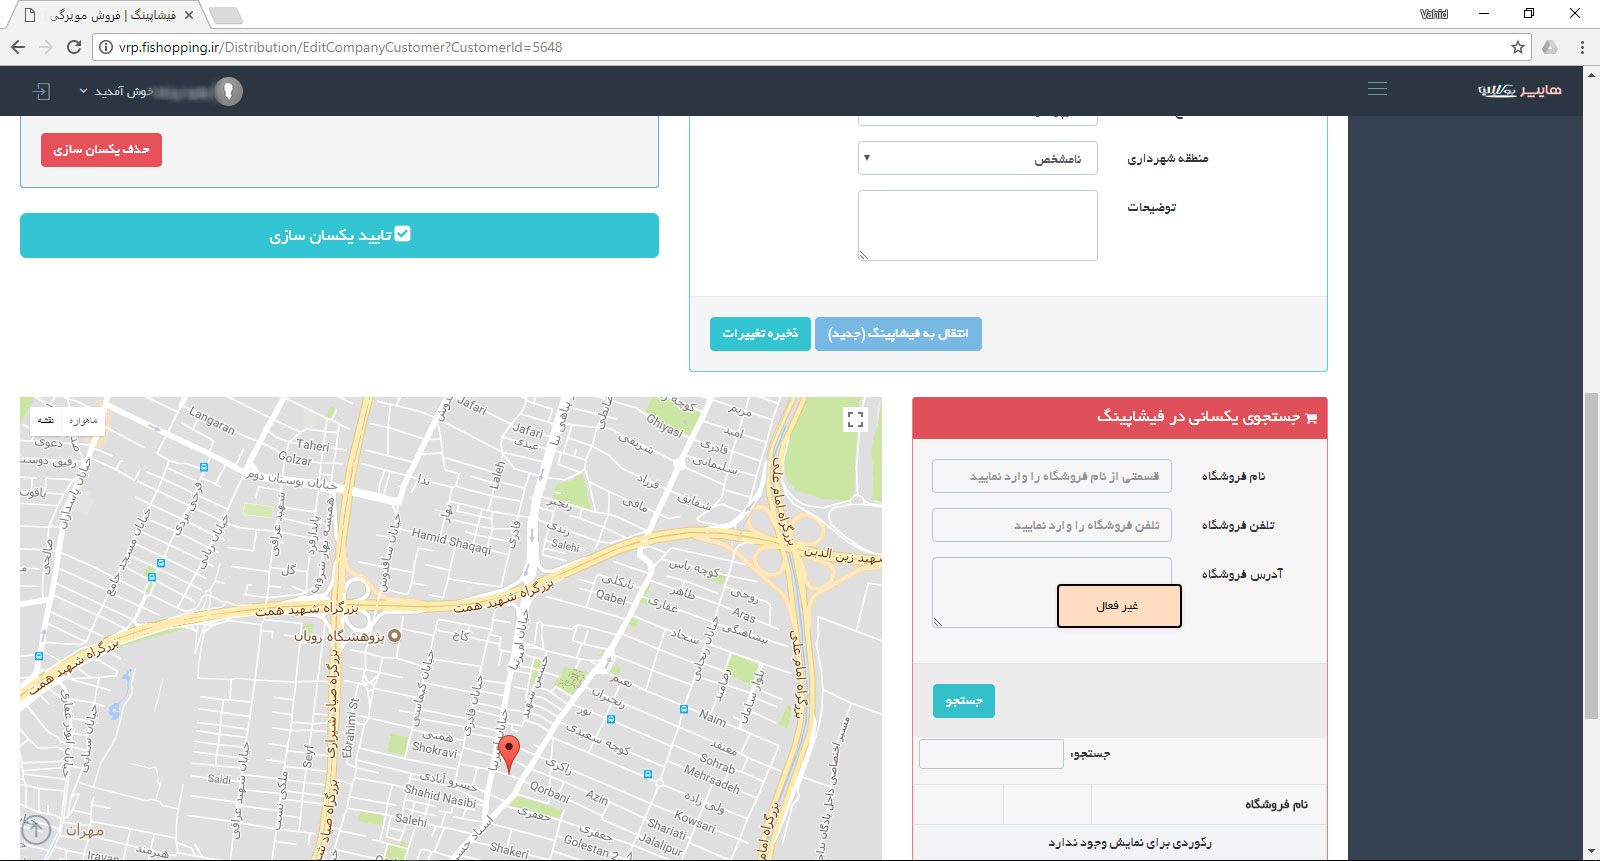Viewport: 1600px width, 861px height.
Task: Open the Chrome three-dot menu
Action: (1582, 47)
